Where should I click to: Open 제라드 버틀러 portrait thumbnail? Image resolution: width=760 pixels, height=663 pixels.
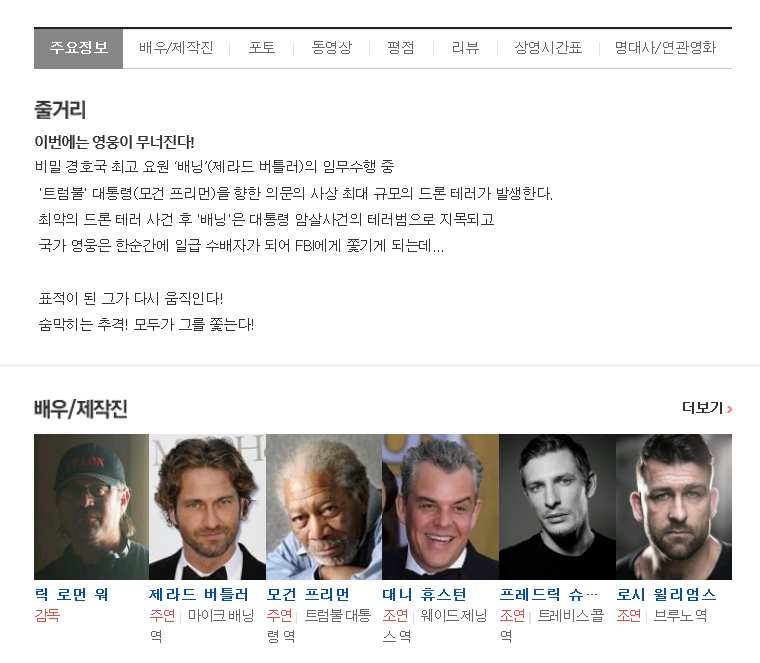tap(207, 507)
